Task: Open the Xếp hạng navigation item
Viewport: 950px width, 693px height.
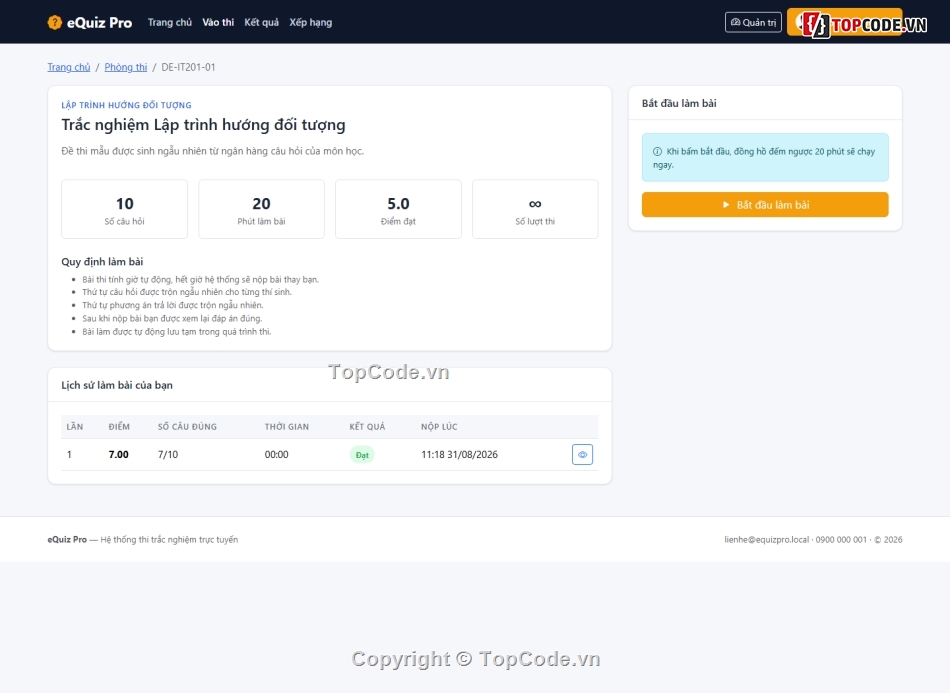Action: pyautogui.click(x=311, y=22)
